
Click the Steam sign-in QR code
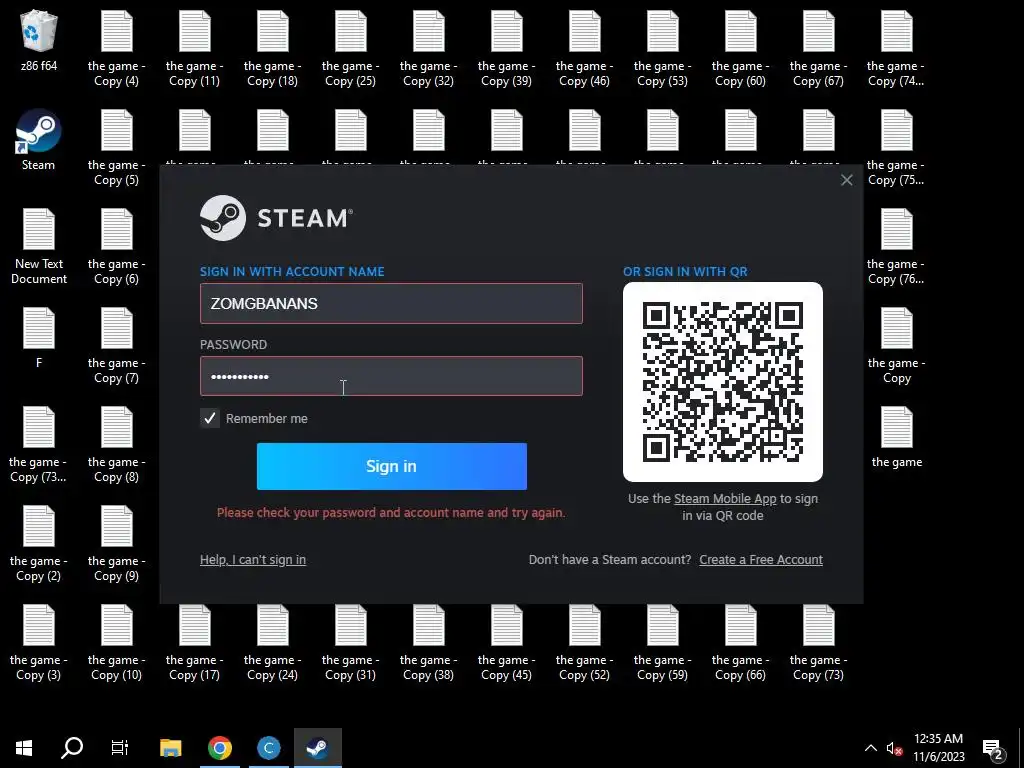[723, 382]
